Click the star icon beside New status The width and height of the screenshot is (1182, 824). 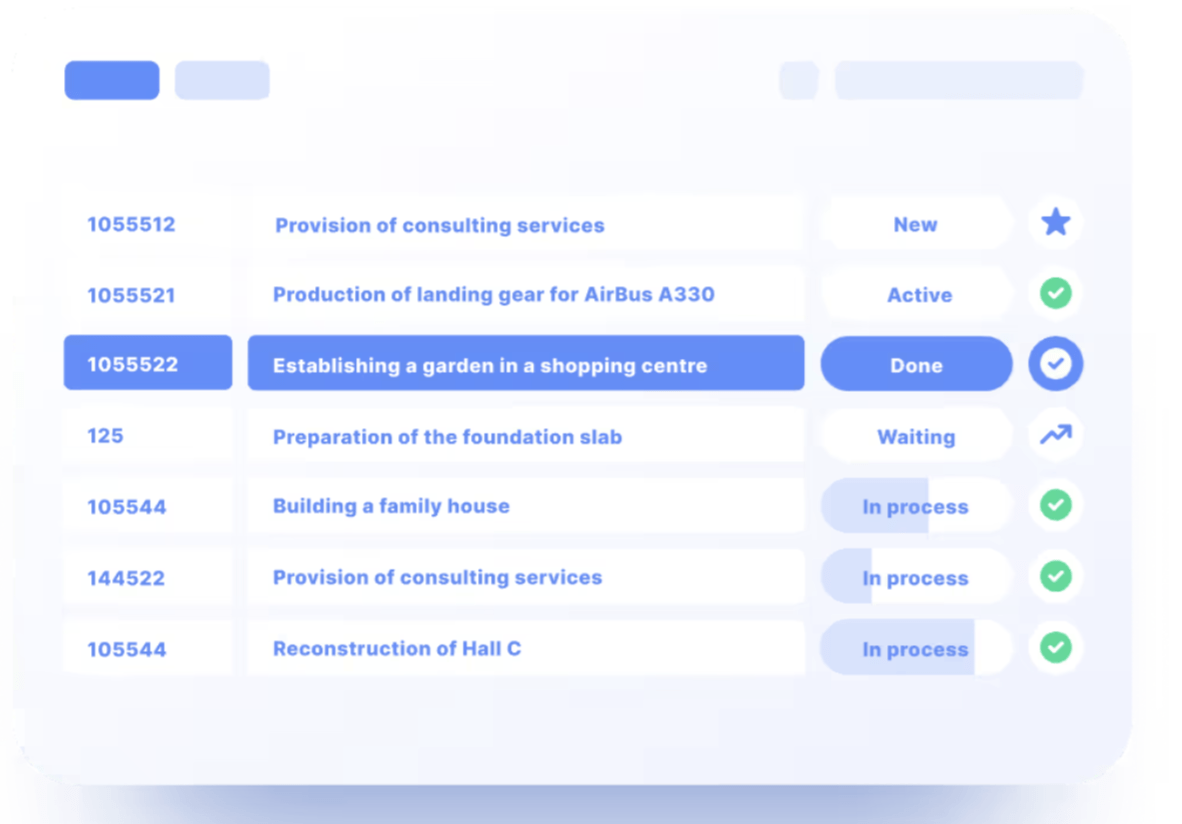click(x=1055, y=223)
